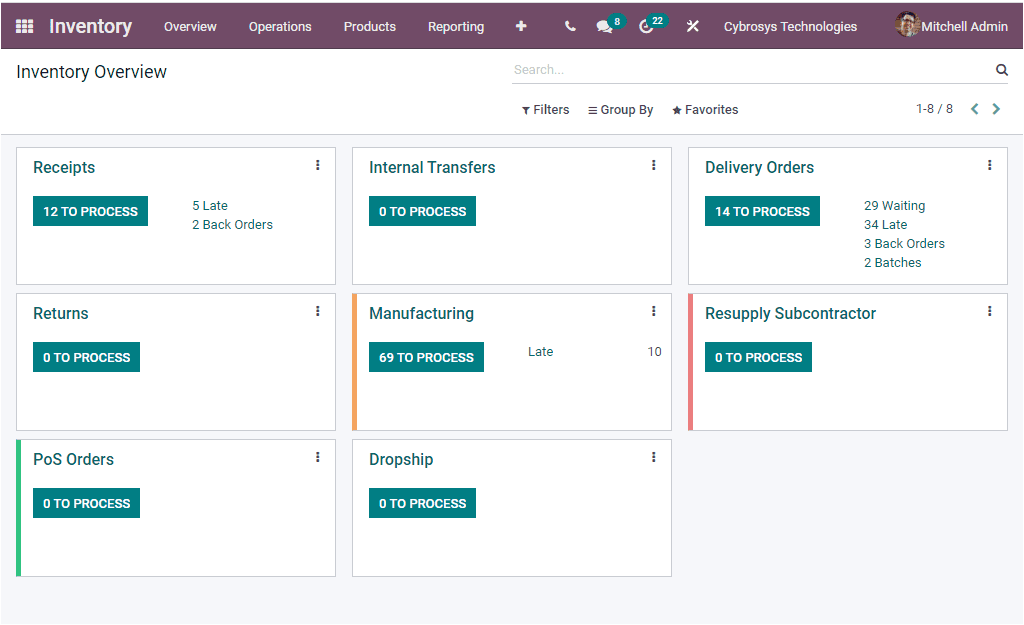Screen dimensions: 1024x625
Task: Open the Favorites dropdown
Action: 704,109
